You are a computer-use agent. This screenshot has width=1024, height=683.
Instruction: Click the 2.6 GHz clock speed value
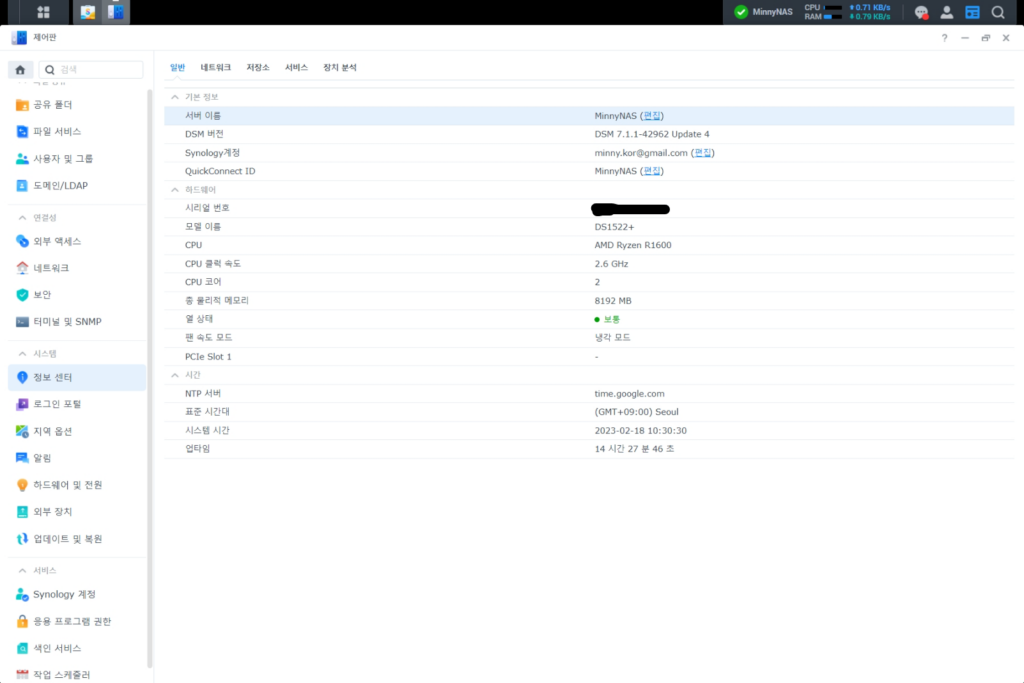[611, 264]
